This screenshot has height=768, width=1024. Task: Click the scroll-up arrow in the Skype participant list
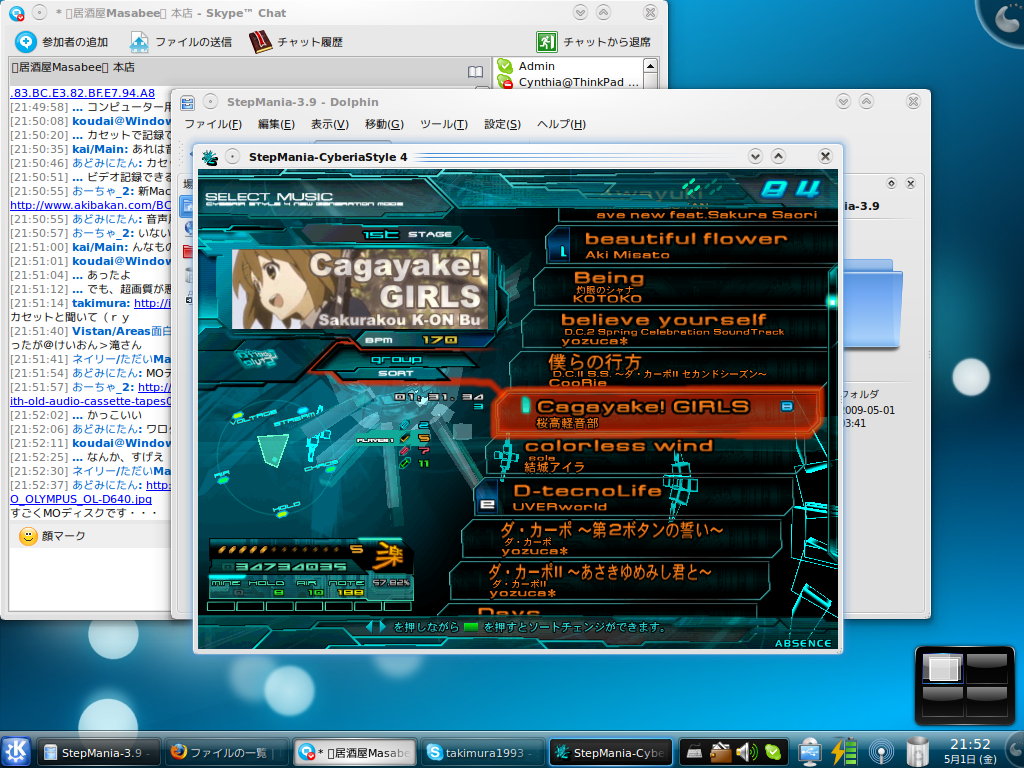coord(650,66)
